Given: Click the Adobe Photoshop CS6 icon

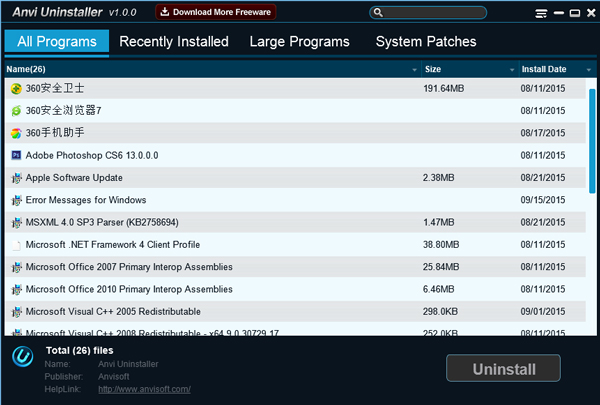Looking at the screenshot, I should point(16,155).
